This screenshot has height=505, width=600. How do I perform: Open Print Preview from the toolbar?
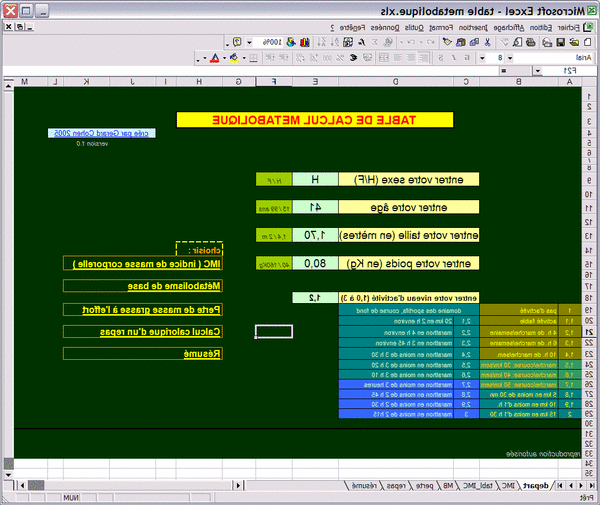click(517, 42)
